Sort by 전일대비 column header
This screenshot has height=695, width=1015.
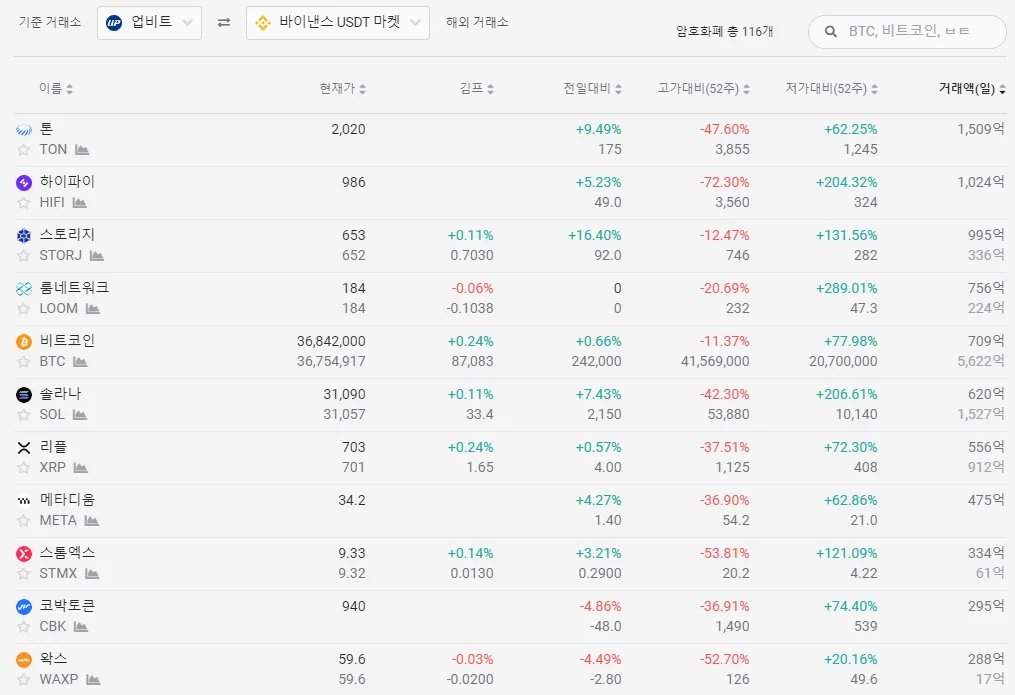[x=592, y=88]
